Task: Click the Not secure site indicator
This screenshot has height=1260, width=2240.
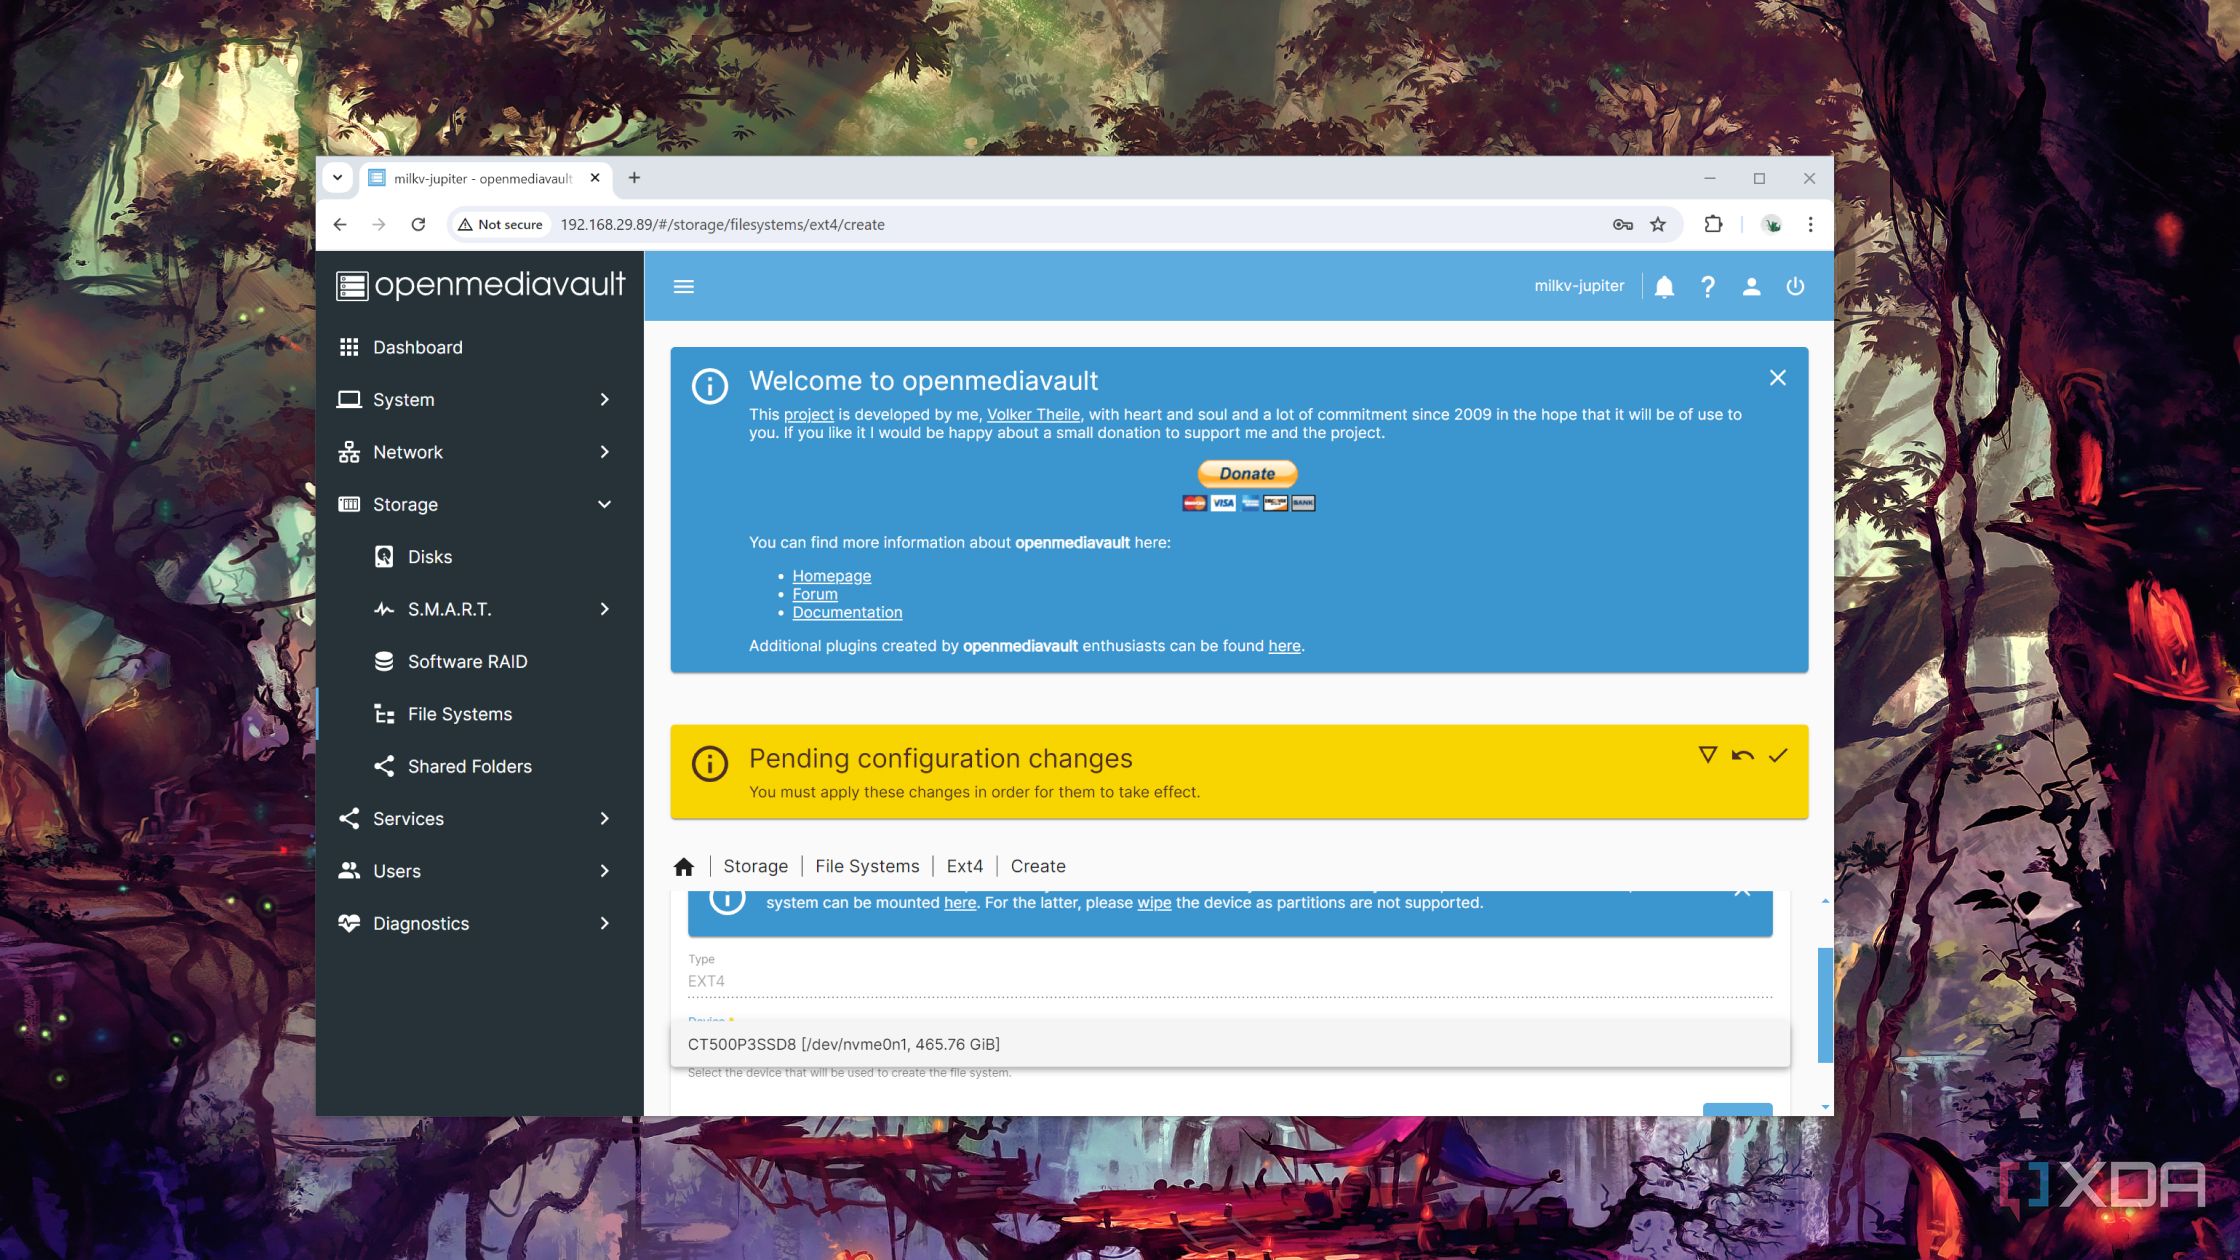Action: tap(500, 224)
